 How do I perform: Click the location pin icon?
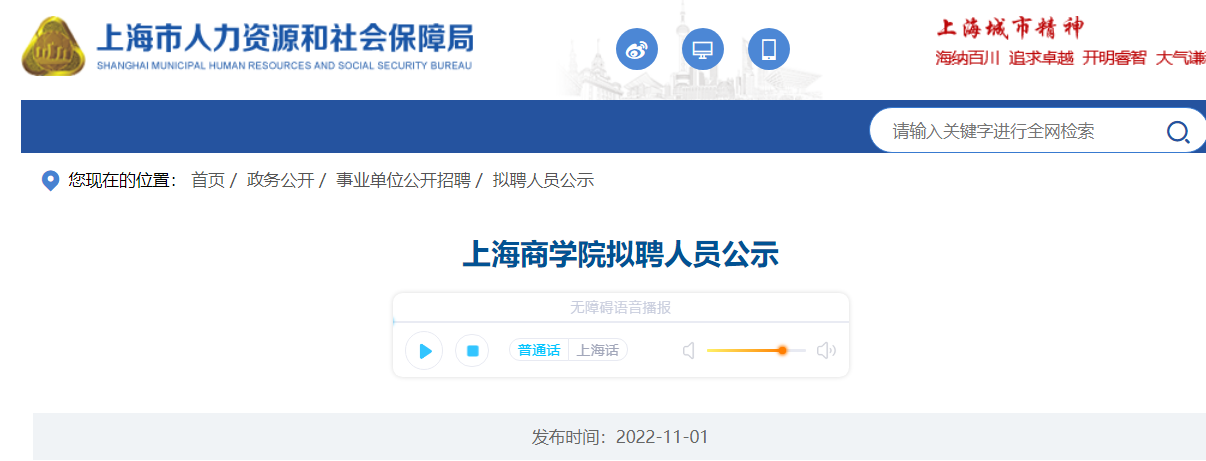coord(50,181)
